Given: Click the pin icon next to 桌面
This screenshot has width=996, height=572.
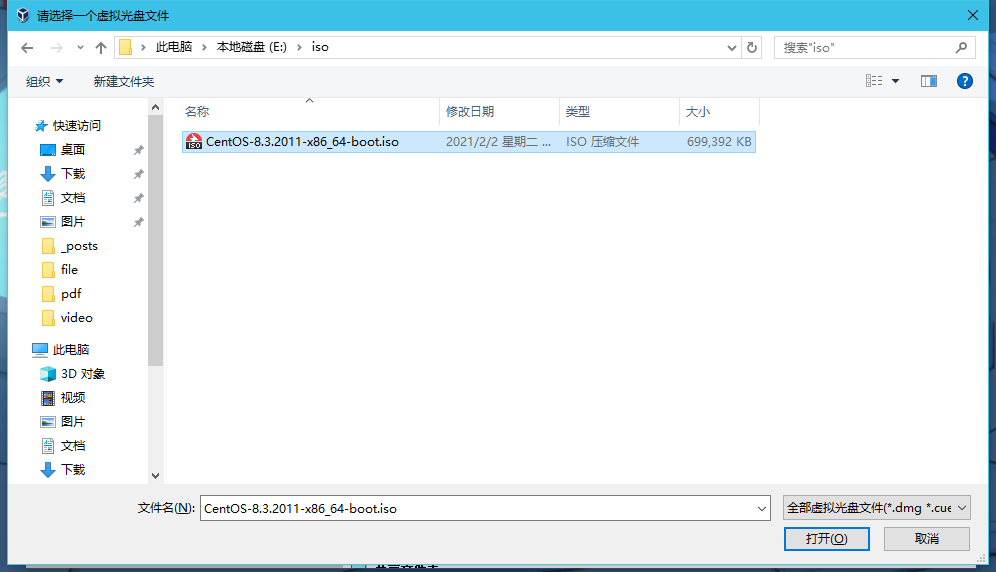Looking at the screenshot, I should (x=138, y=150).
